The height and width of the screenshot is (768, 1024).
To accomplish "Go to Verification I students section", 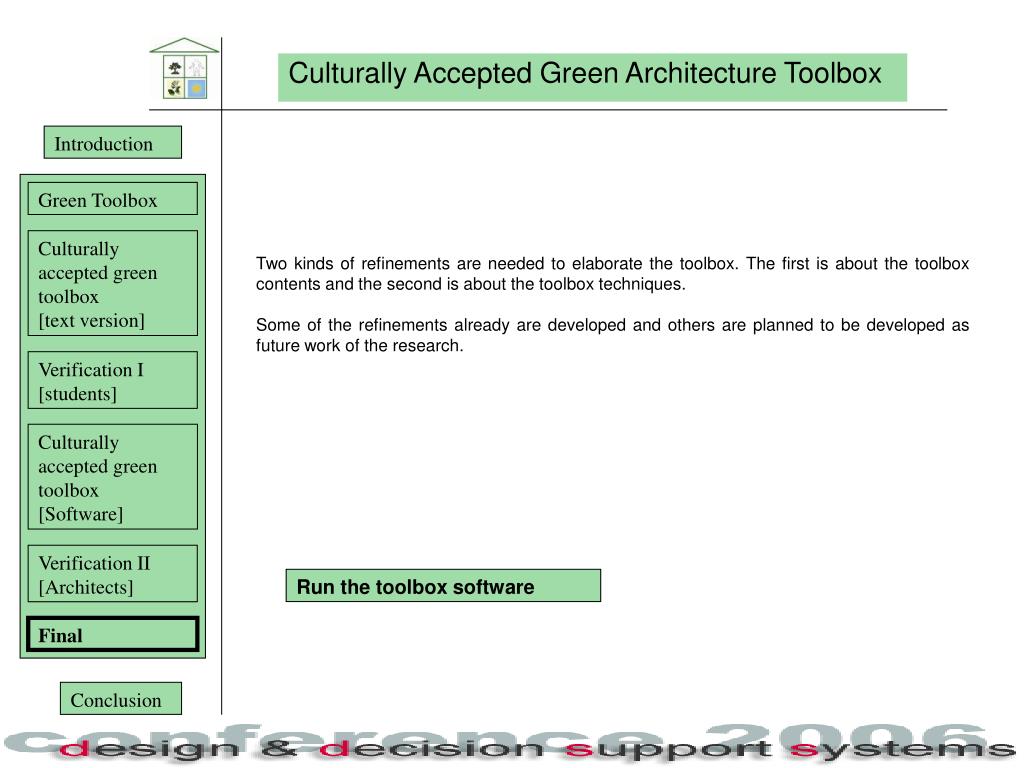I will (112, 380).
